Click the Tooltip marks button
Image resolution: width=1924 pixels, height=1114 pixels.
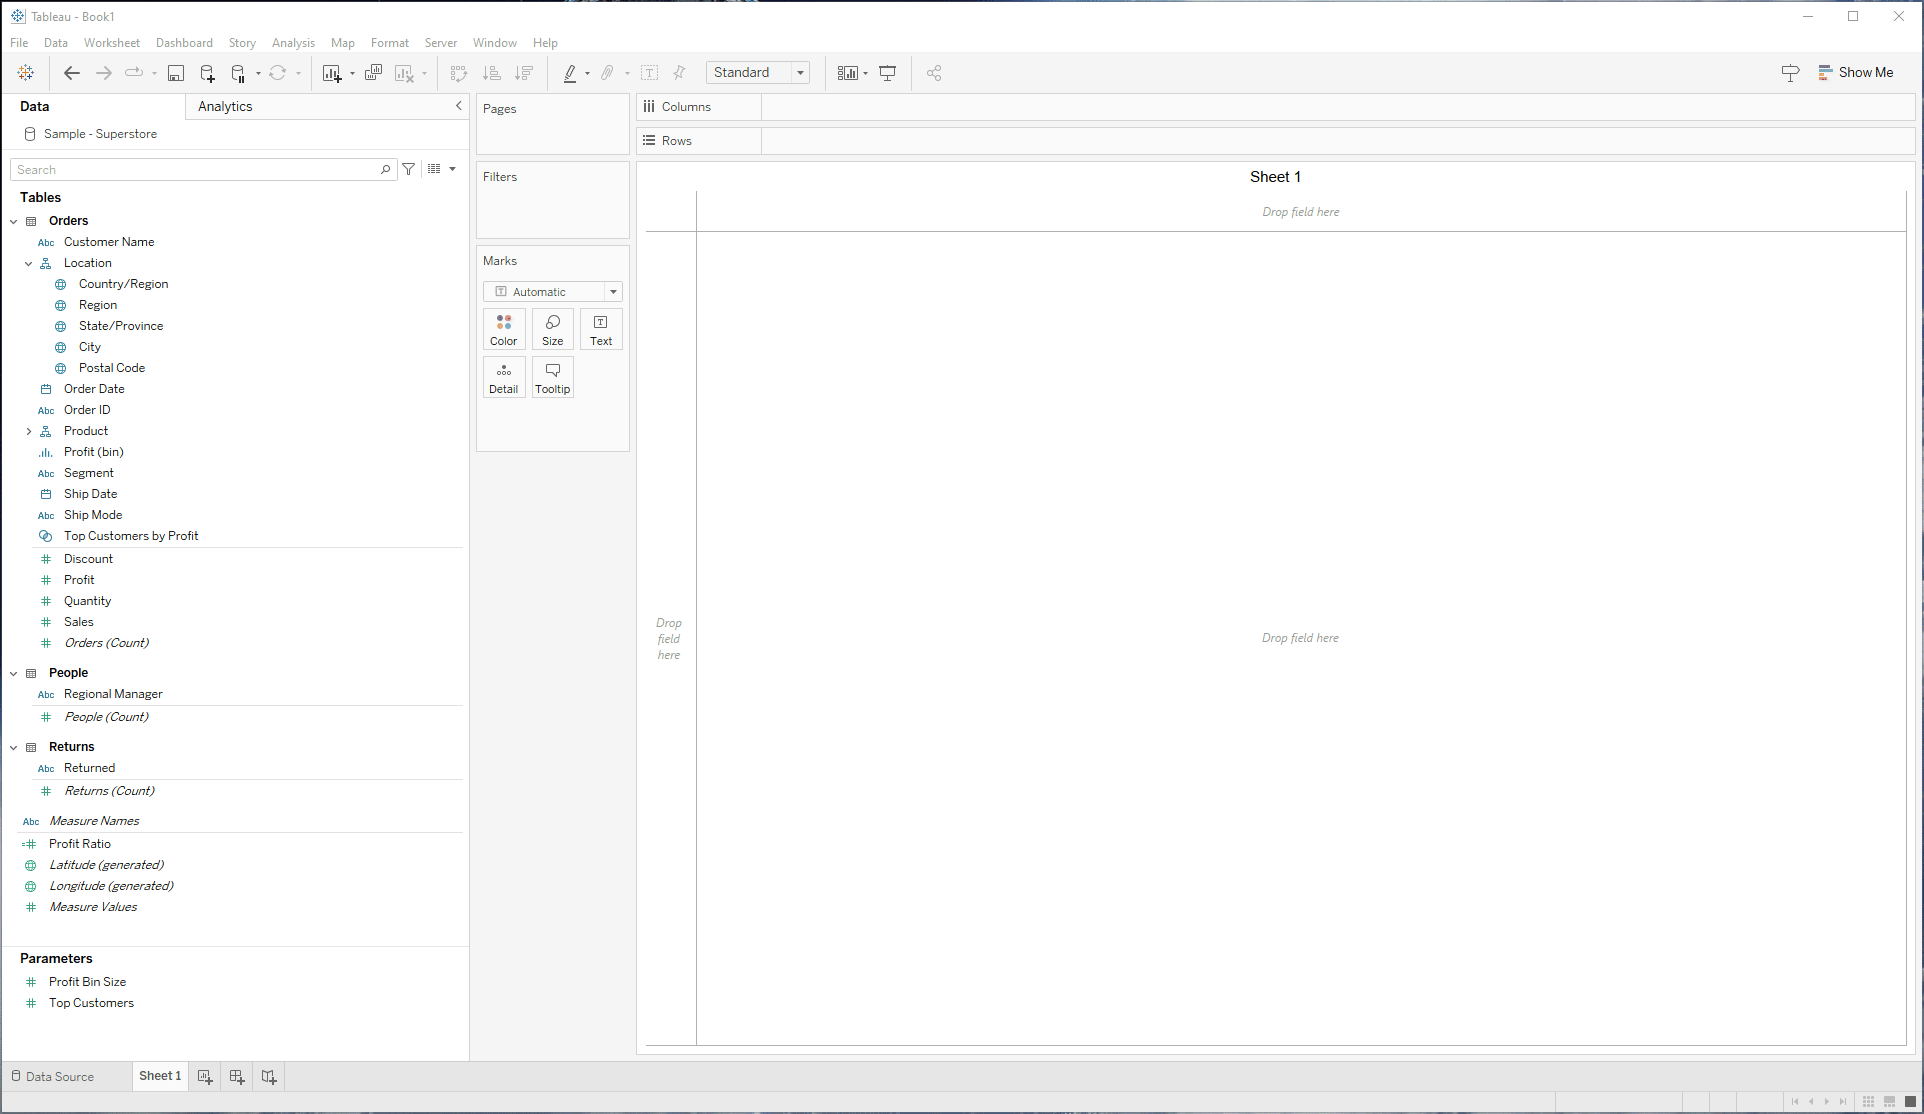coord(552,377)
